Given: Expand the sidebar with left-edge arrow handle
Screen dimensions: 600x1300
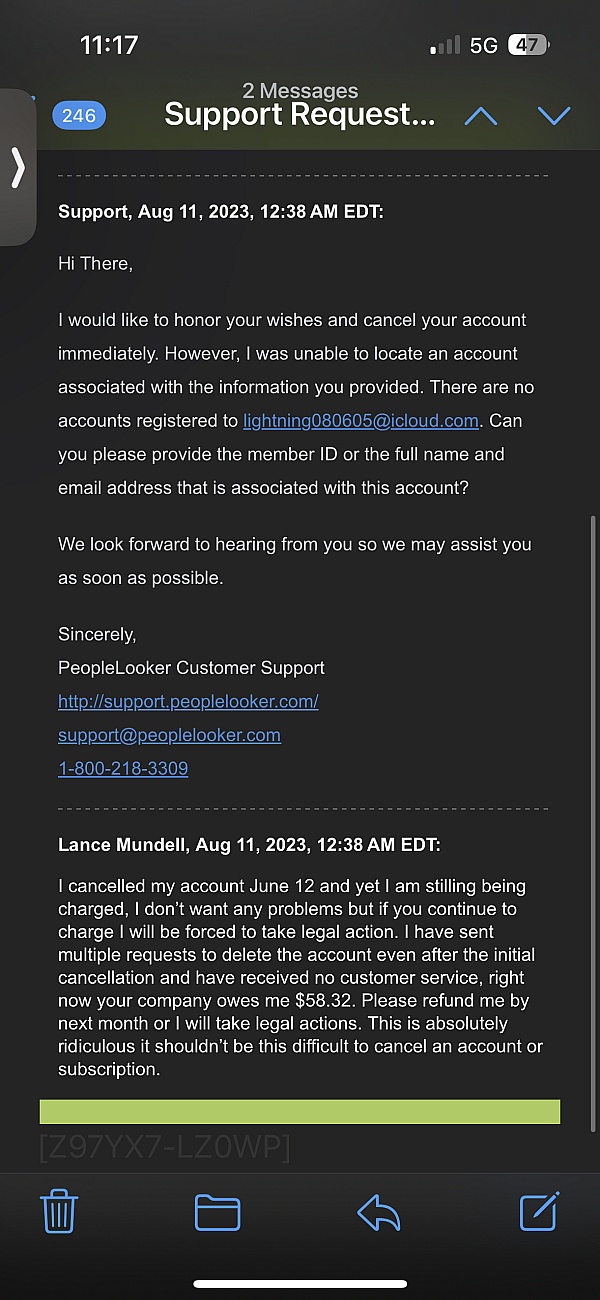Looking at the screenshot, I should (18, 168).
